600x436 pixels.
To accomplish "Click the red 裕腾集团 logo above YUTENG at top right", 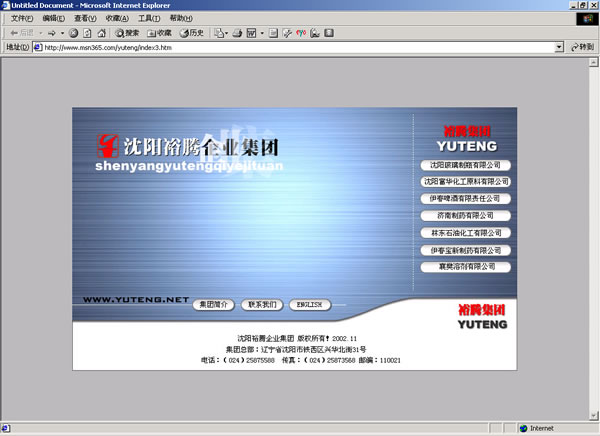I will (467, 131).
